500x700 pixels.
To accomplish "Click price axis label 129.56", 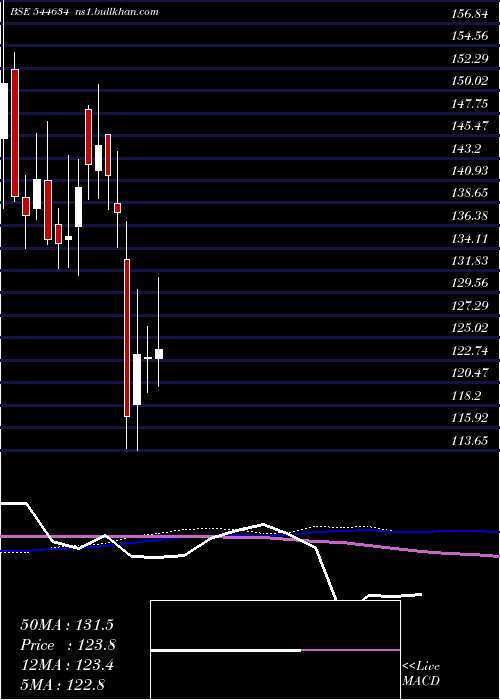I will (470, 283).
